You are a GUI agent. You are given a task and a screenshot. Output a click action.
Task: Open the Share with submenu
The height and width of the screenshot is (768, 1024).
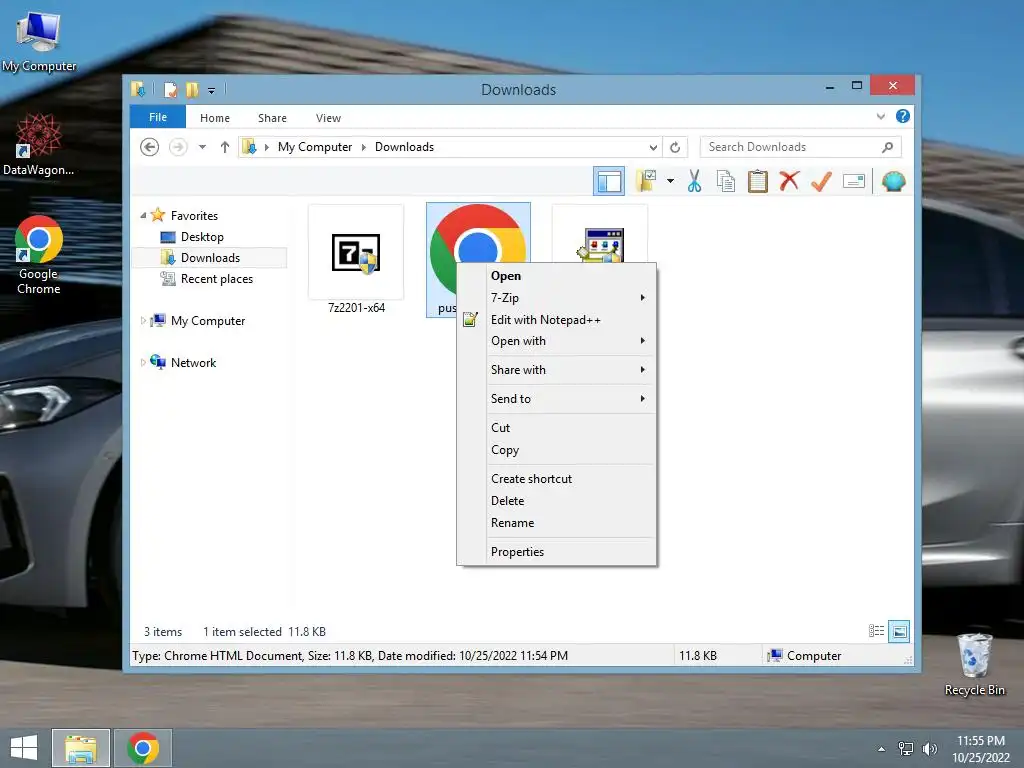tap(556, 370)
